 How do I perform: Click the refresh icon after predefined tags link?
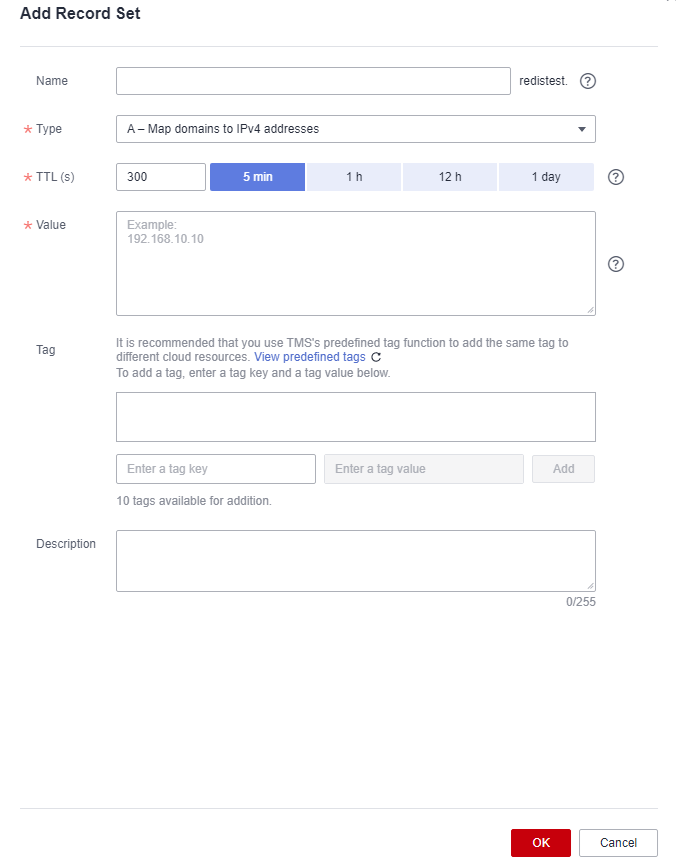(x=376, y=357)
